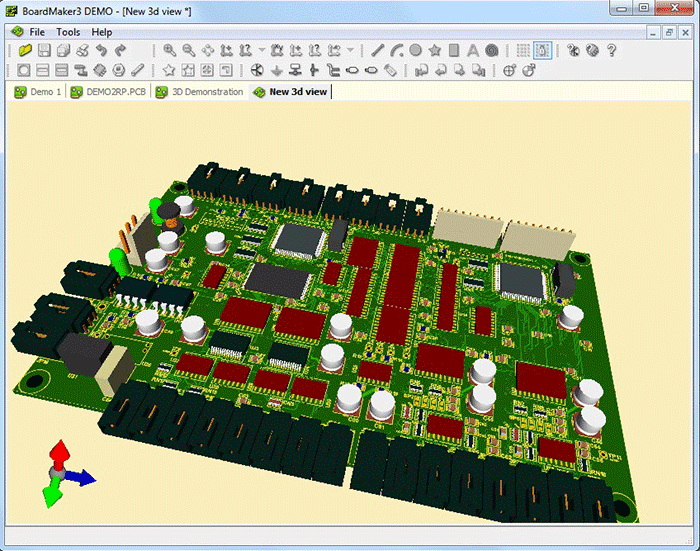Viewport: 700px width, 551px height.
Task: Click the Undo arrow icon
Action: pyautogui.click(x=101, y=50)
